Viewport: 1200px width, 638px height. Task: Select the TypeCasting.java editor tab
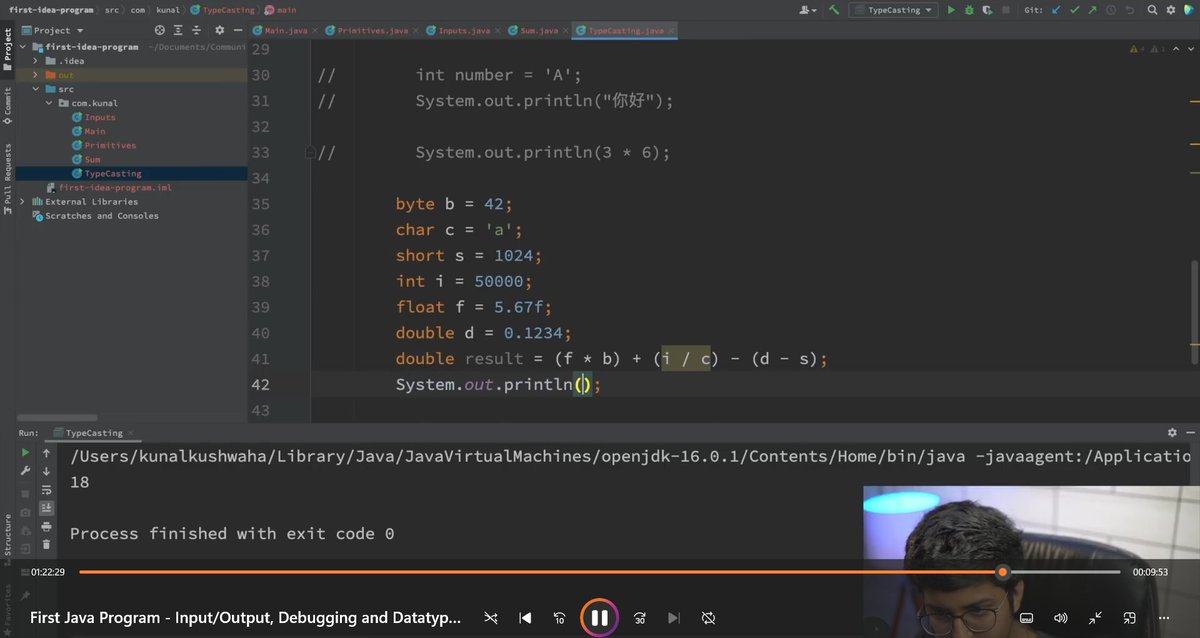625,31
